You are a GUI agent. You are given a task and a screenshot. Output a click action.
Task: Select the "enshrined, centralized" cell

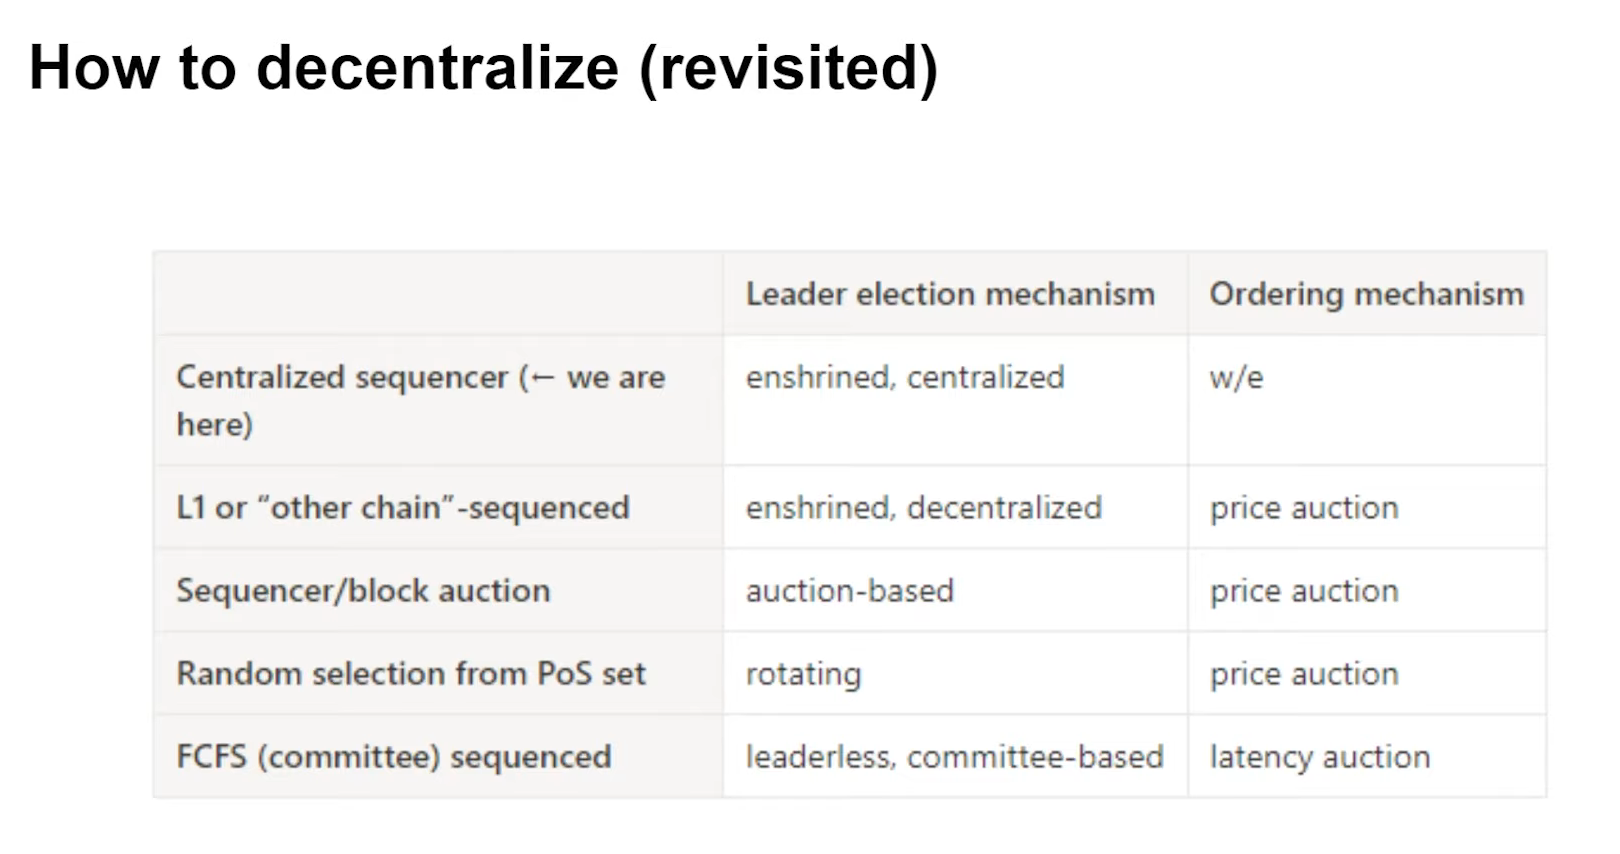click(905, 378)
